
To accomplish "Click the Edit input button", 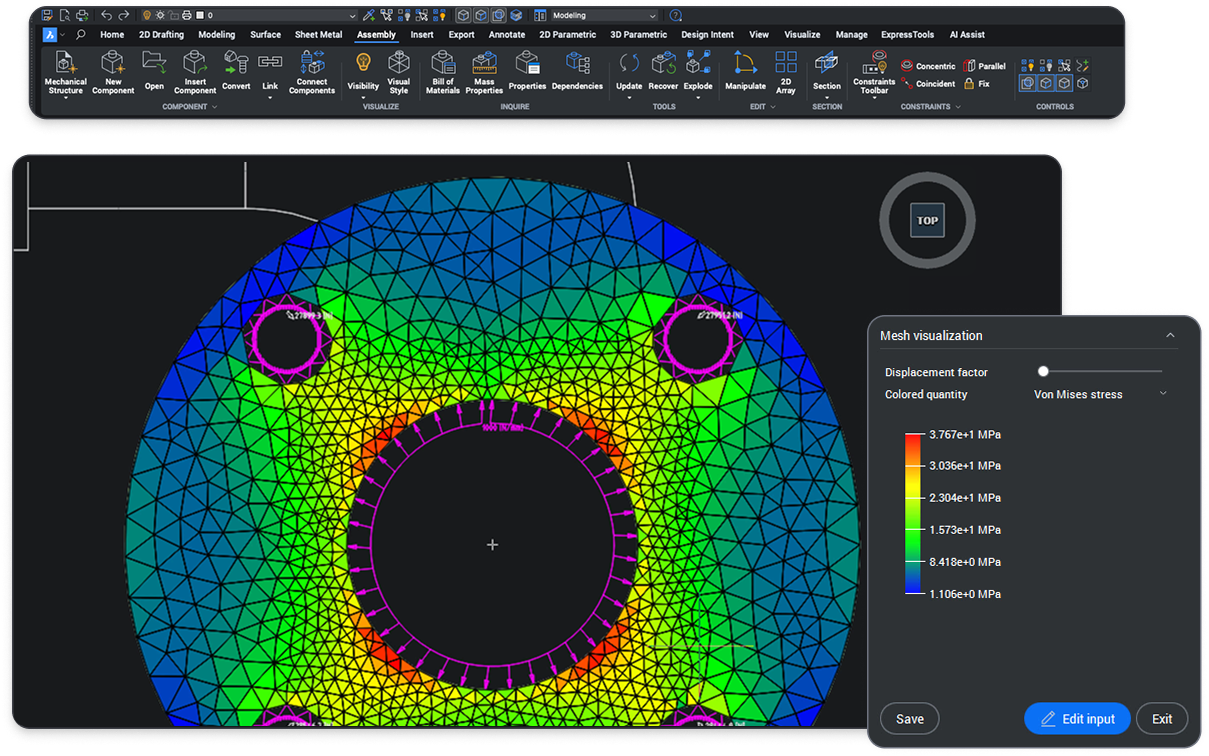I will (x=1077, y=719).
